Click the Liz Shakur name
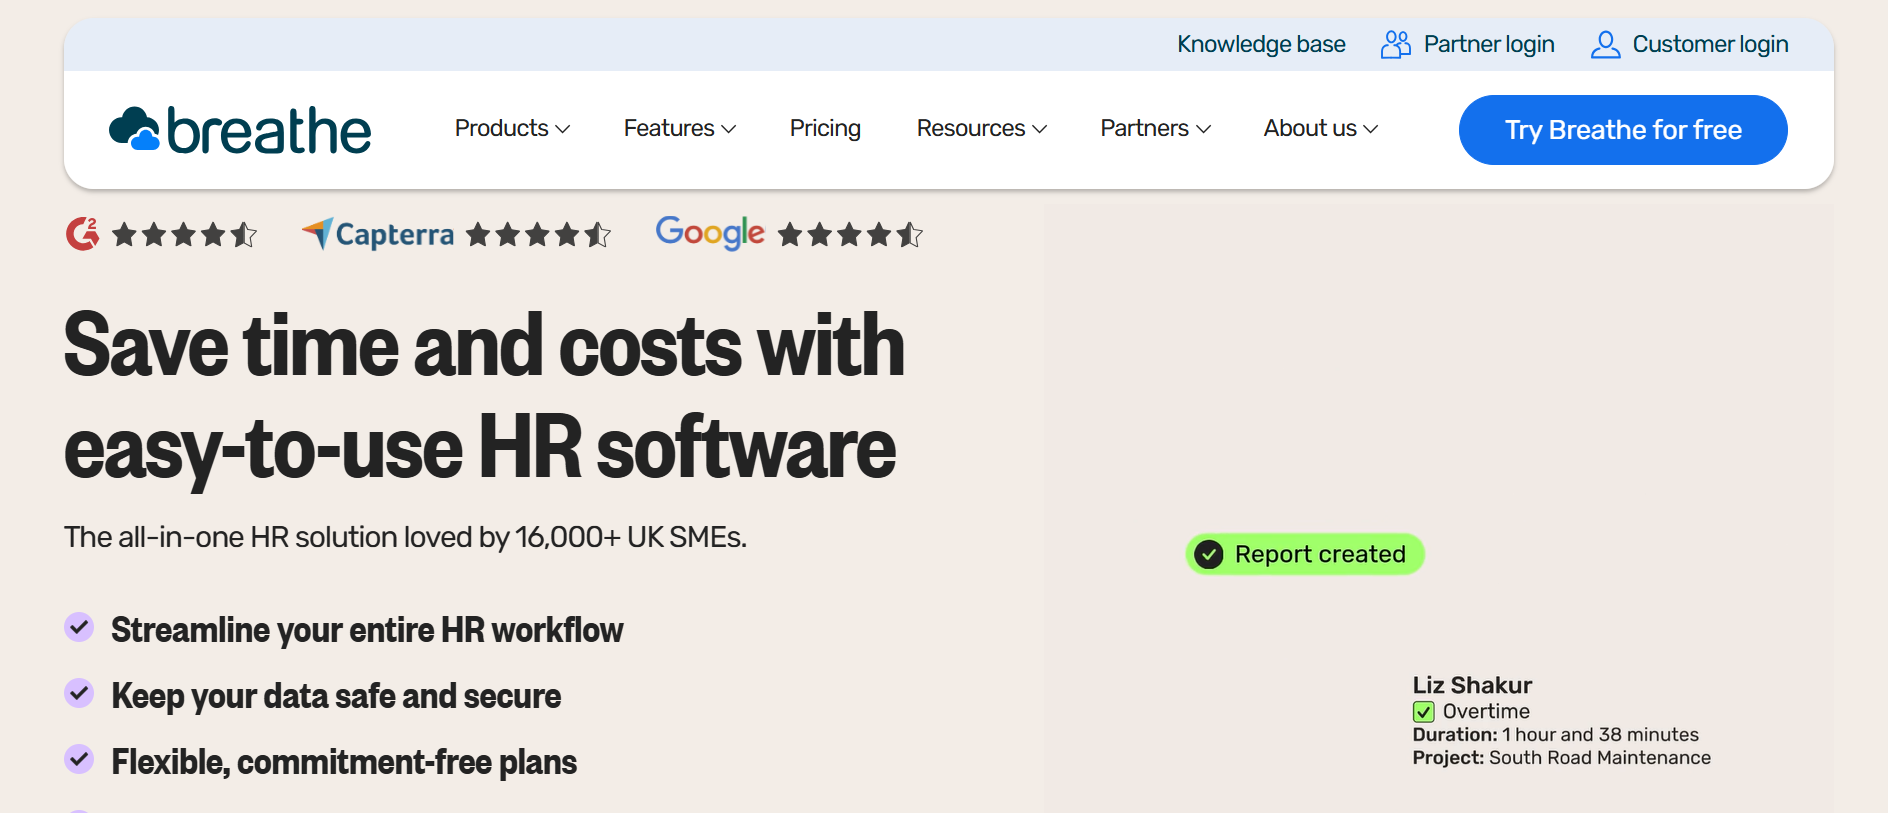The height and width of the screenshot is (813, 1888). (1472, 685)
